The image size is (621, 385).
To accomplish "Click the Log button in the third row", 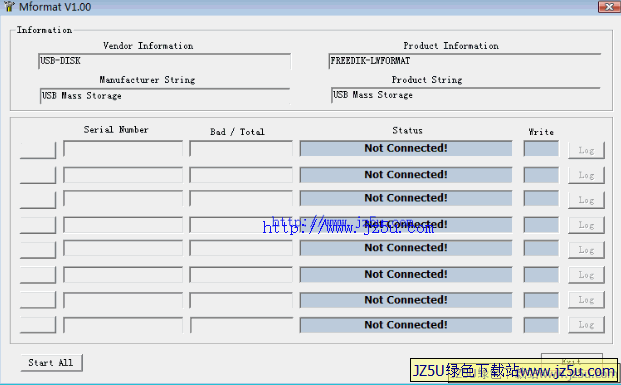I will pos(586,200).
